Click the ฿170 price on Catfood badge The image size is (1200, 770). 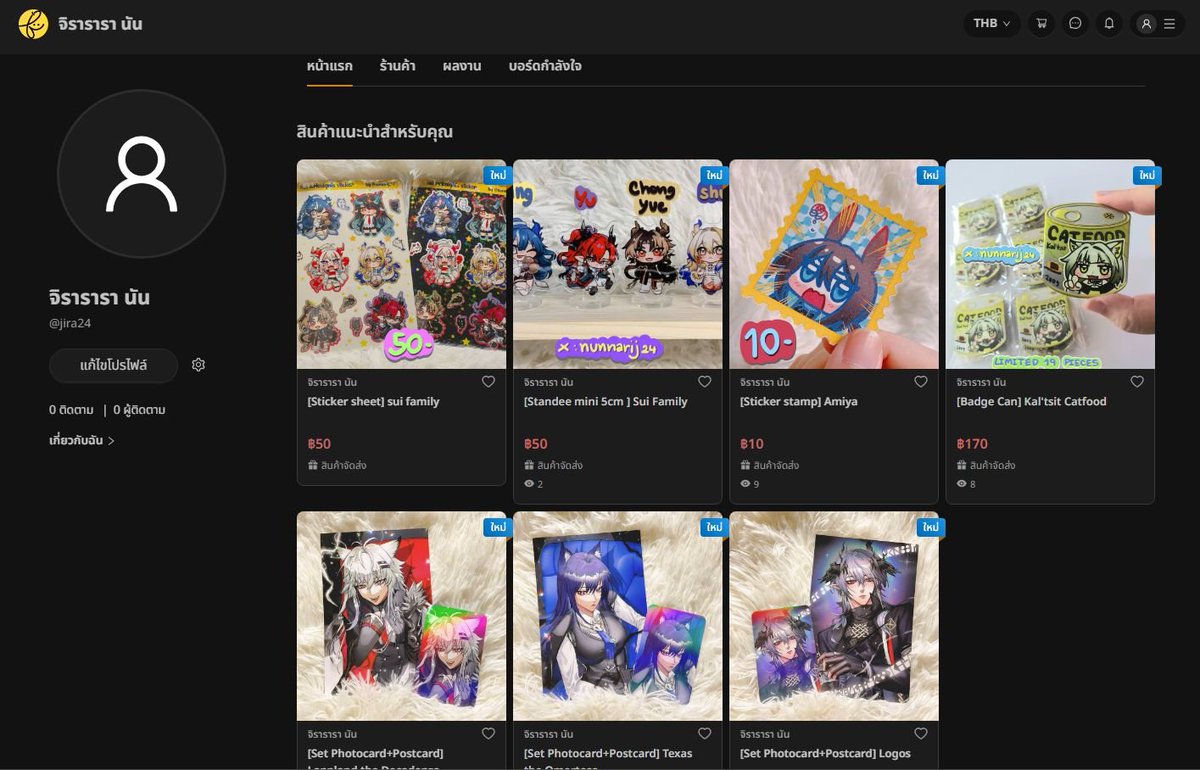(972, 444)
